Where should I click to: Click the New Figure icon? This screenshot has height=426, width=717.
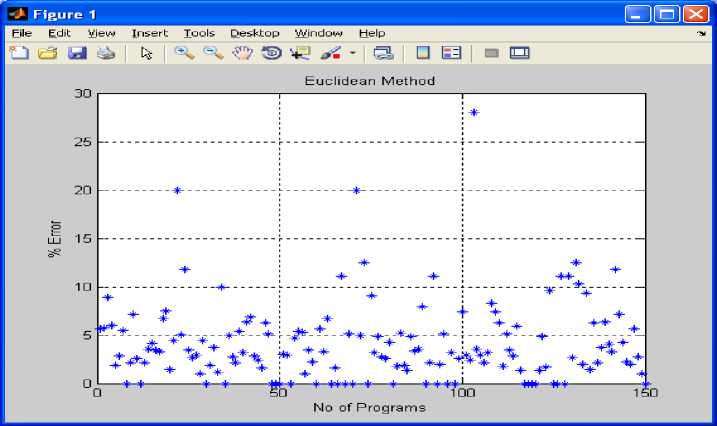pyautogui.click(x=18, y=53)
